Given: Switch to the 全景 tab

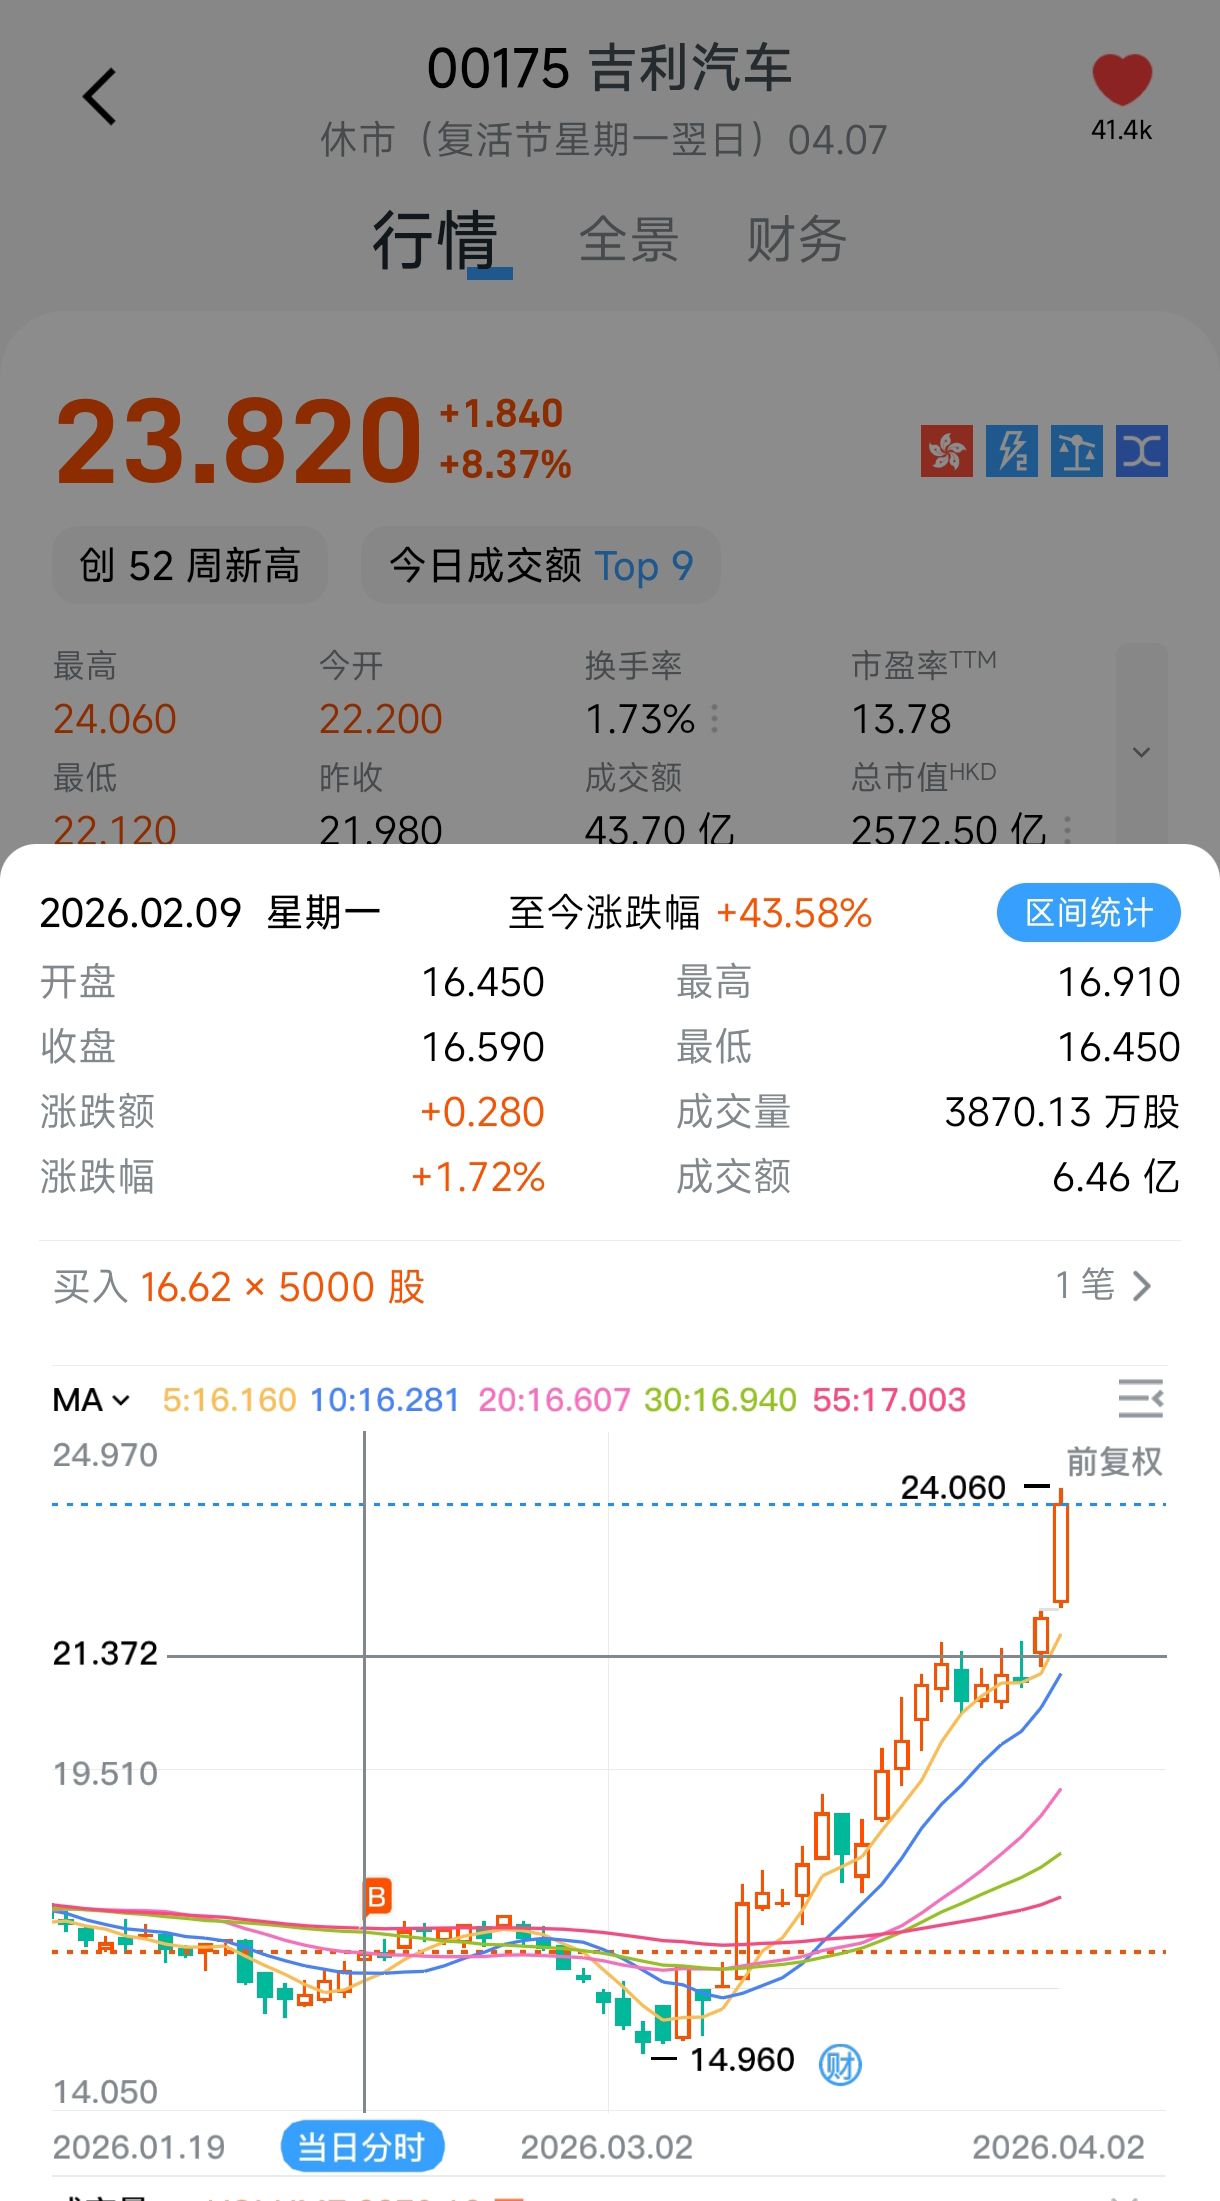Looking at the screenshot, I should click(x=629, y=240).
